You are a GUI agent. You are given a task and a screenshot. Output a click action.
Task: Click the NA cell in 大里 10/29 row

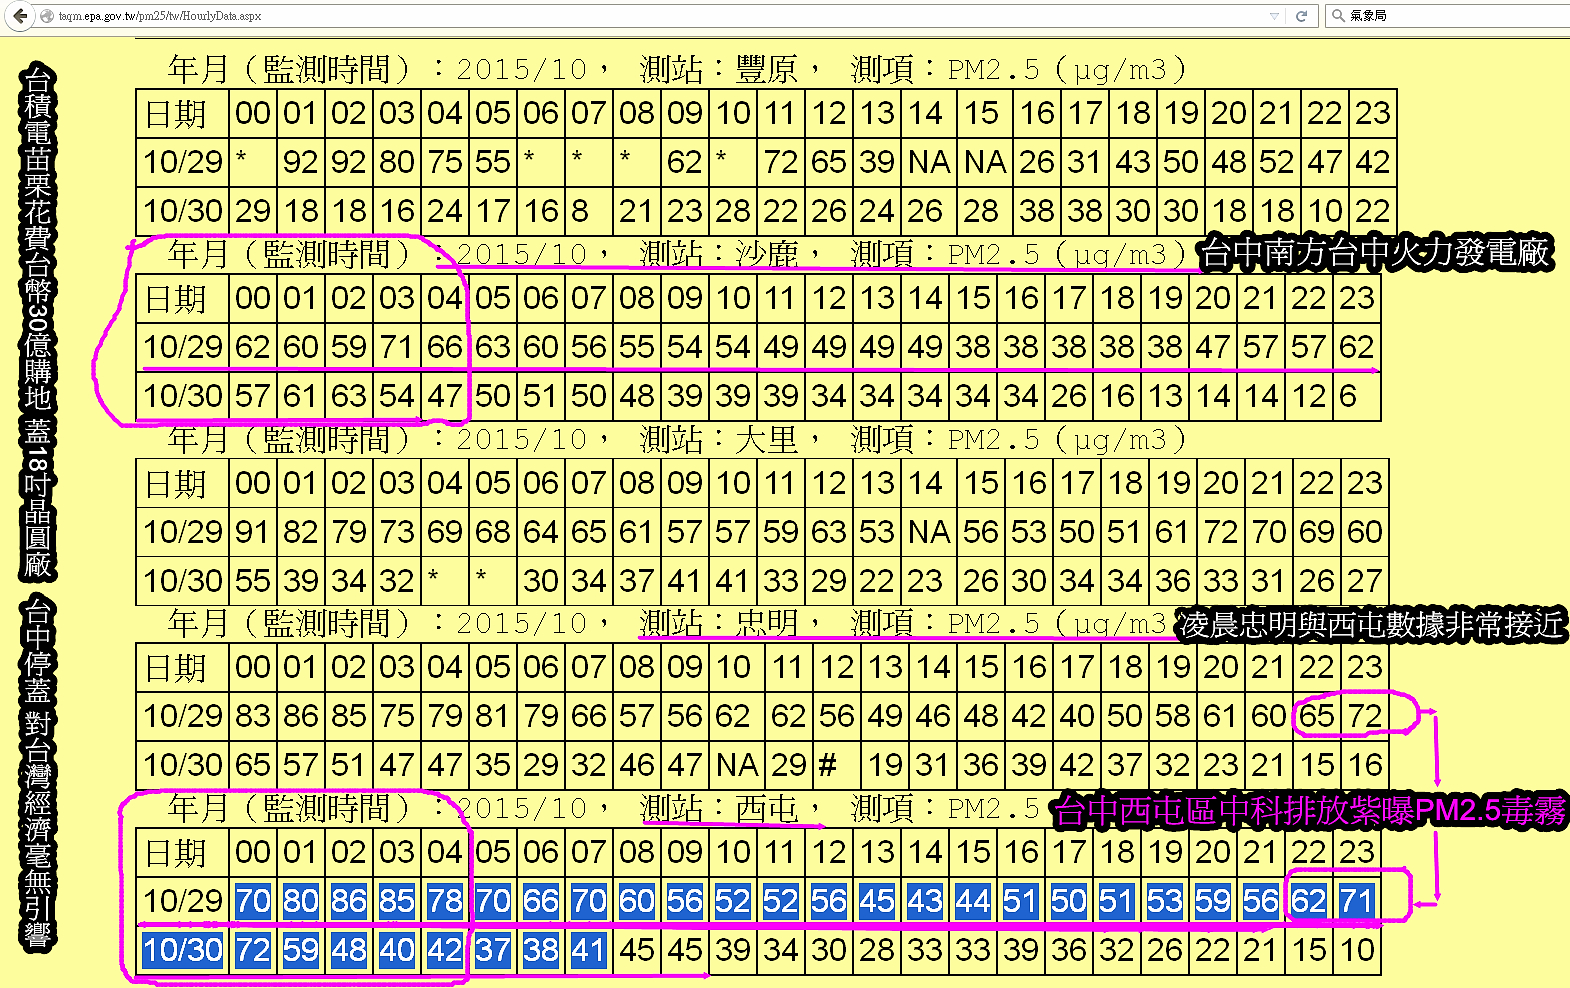(x=929, y=532)
